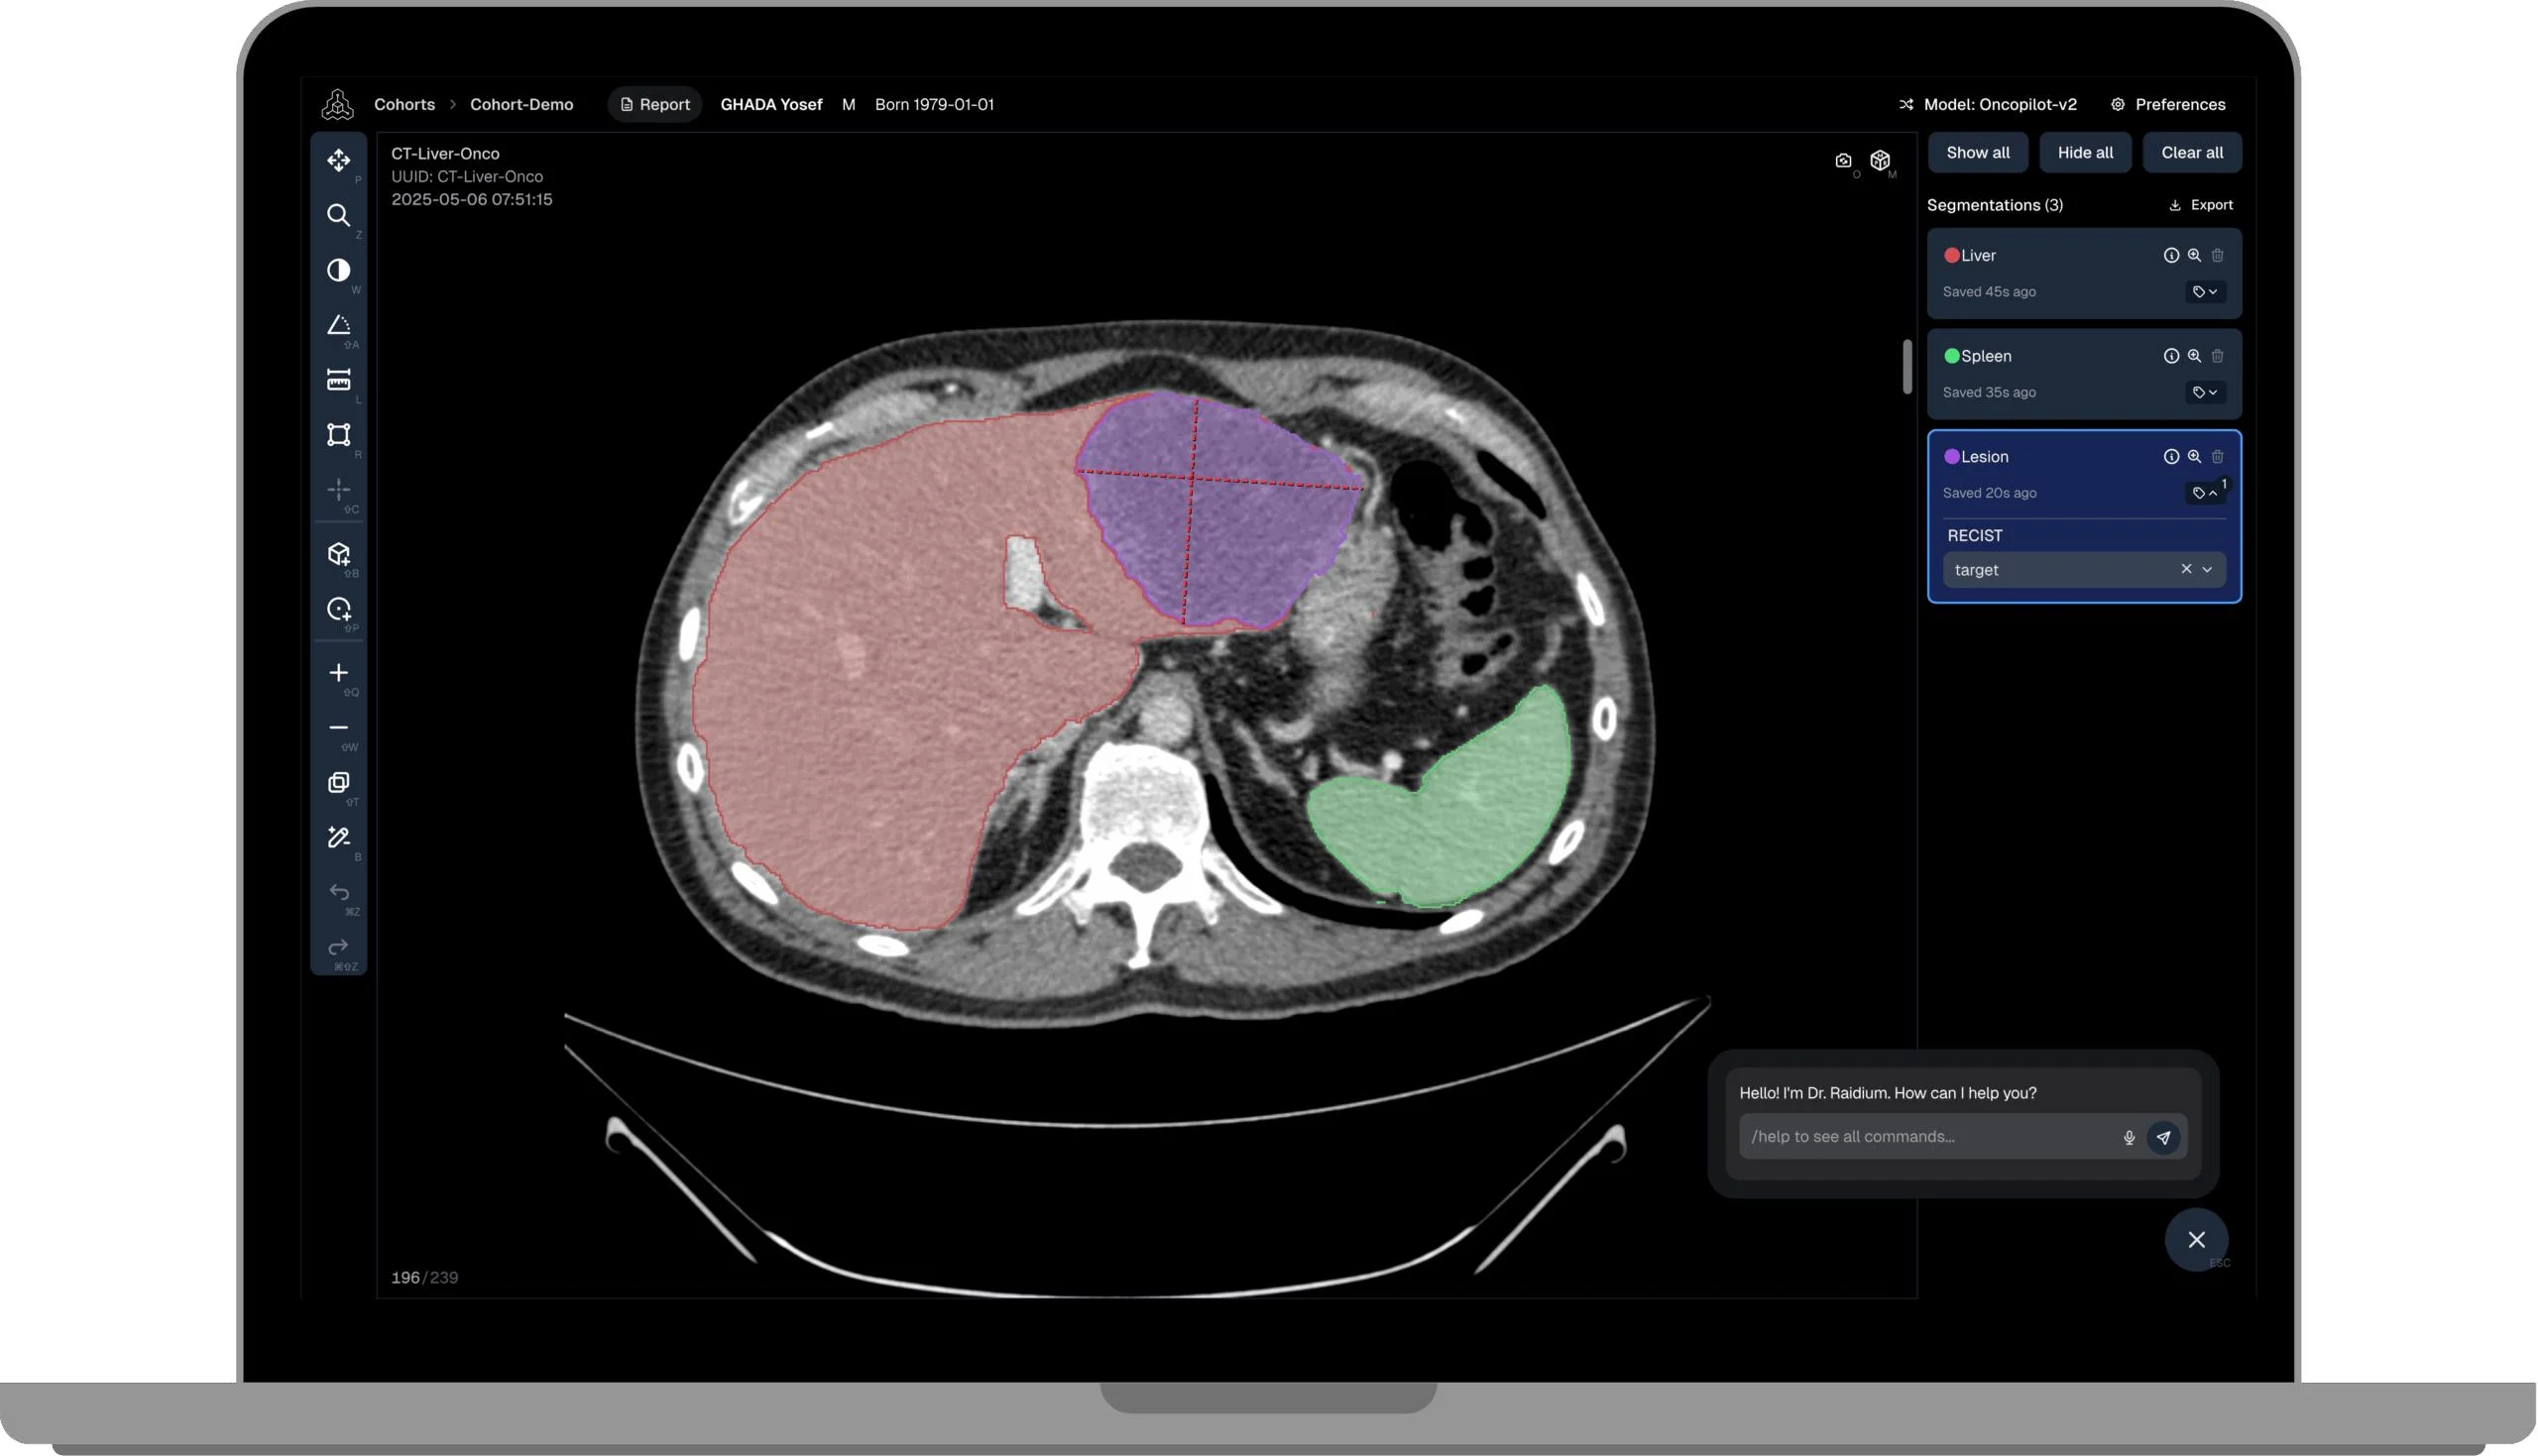
Task: Open info for Liver segmentation
Action: click(2171, 255)
